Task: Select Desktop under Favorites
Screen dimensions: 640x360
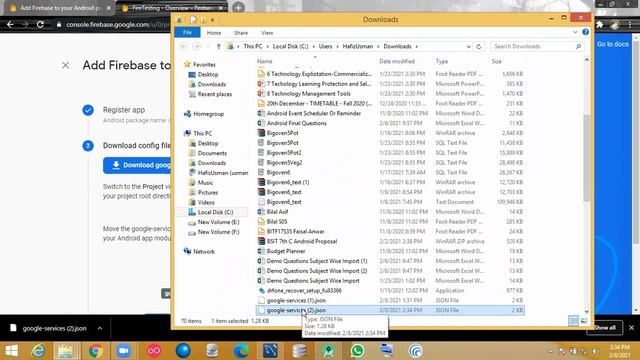Action: [204, 75]
